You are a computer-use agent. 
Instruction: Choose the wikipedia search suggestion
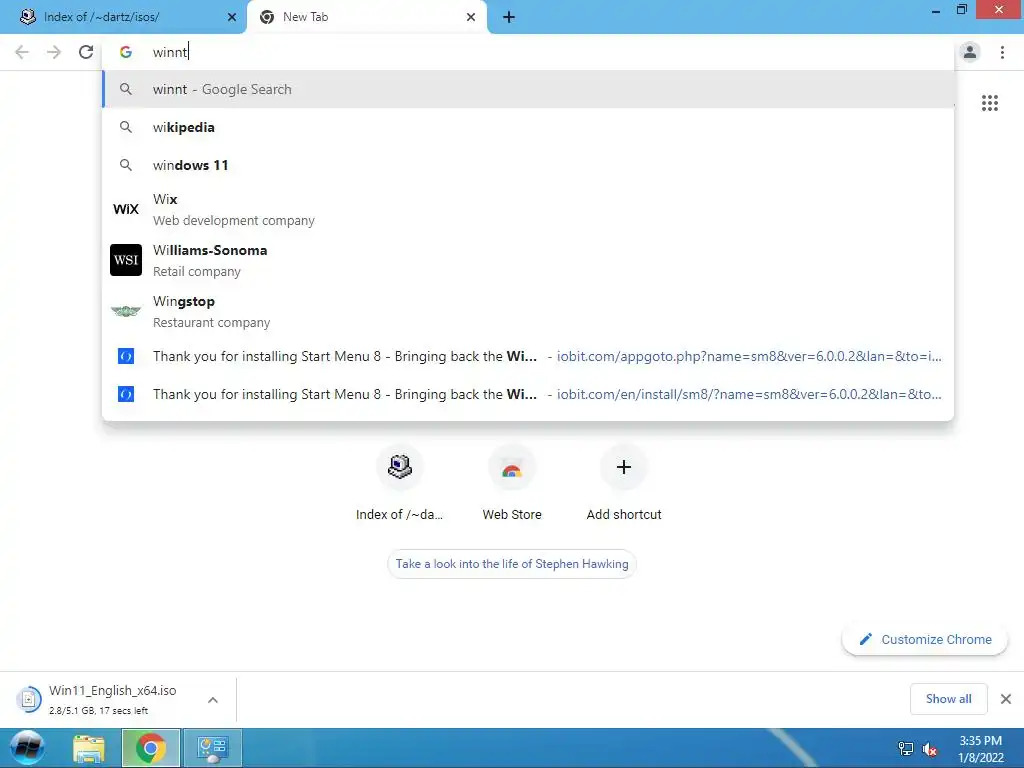coord(528,127)
